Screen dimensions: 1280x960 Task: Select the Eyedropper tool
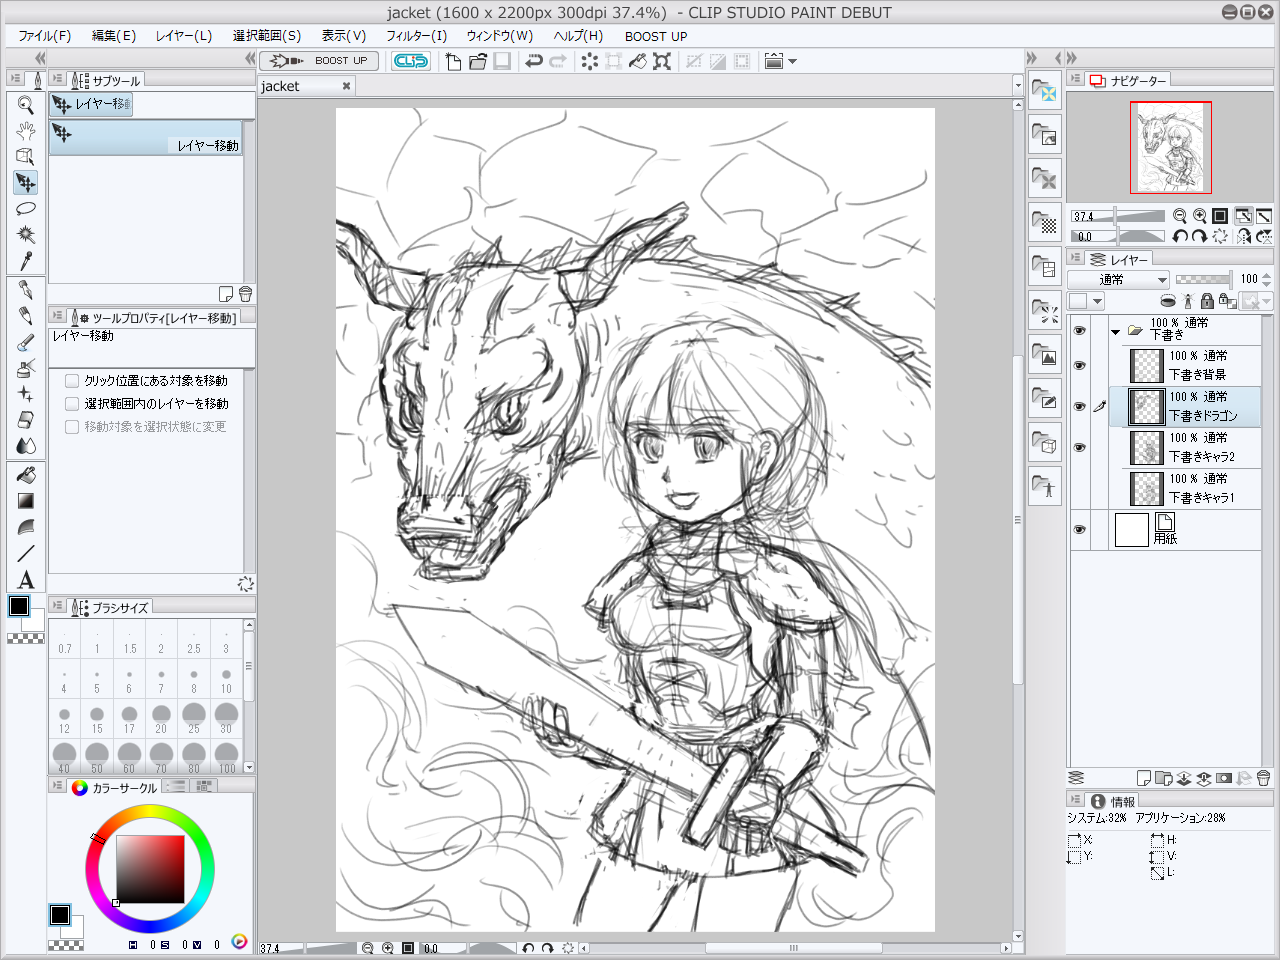pos(26,260)
